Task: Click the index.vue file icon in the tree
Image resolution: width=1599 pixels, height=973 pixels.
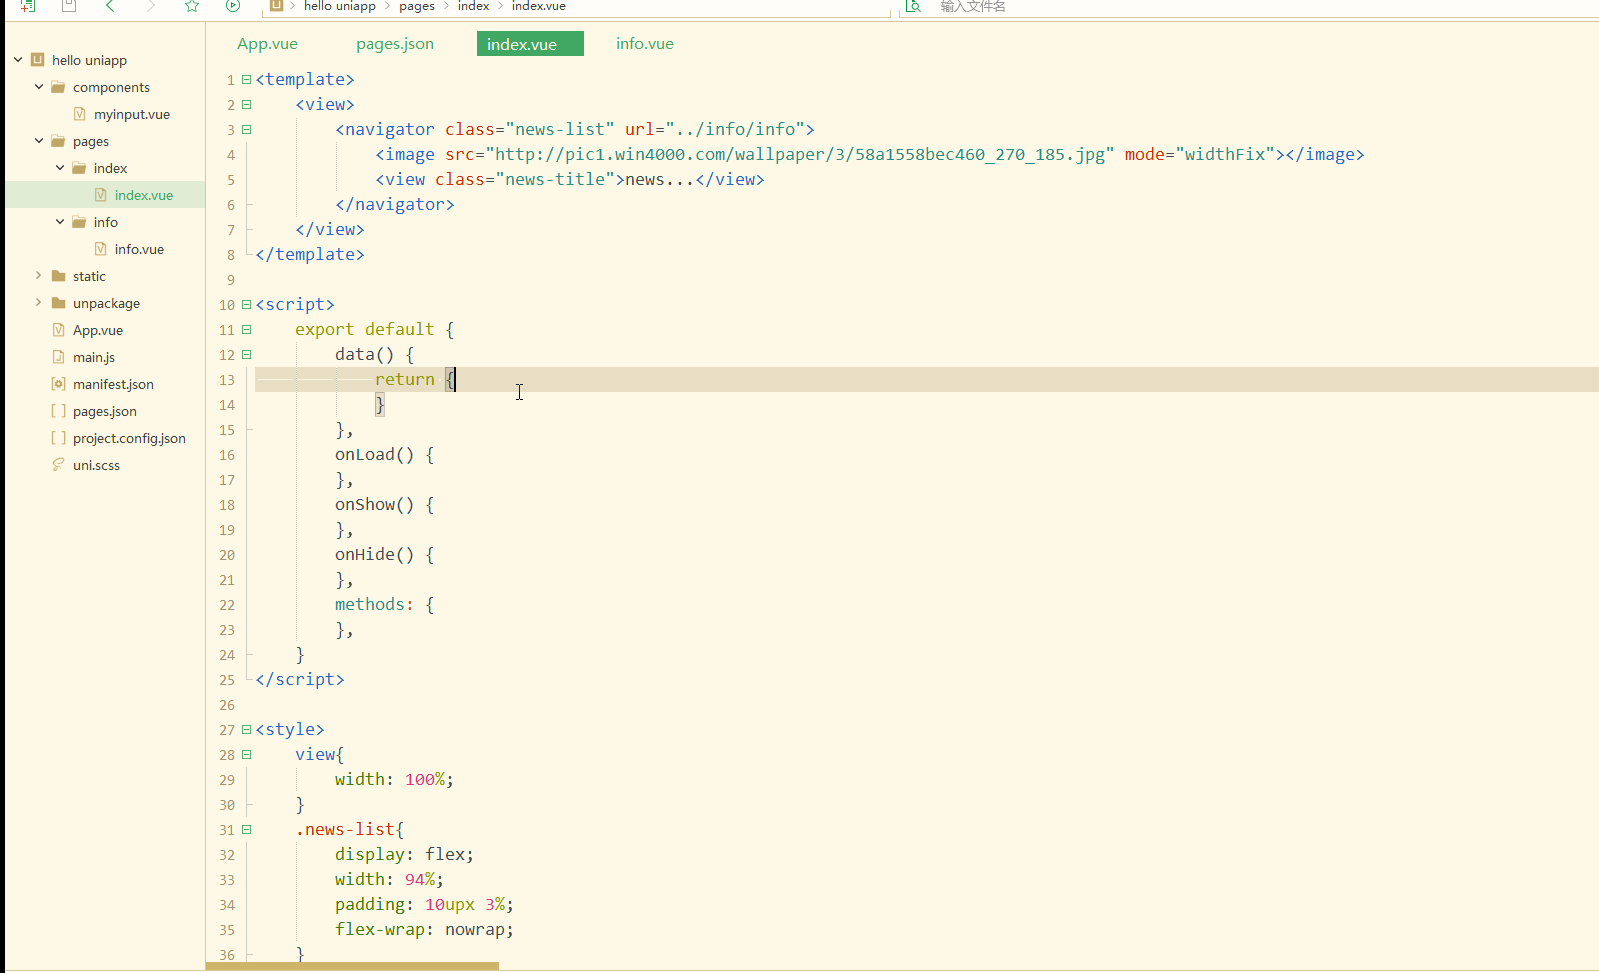Action: [101, 195]
